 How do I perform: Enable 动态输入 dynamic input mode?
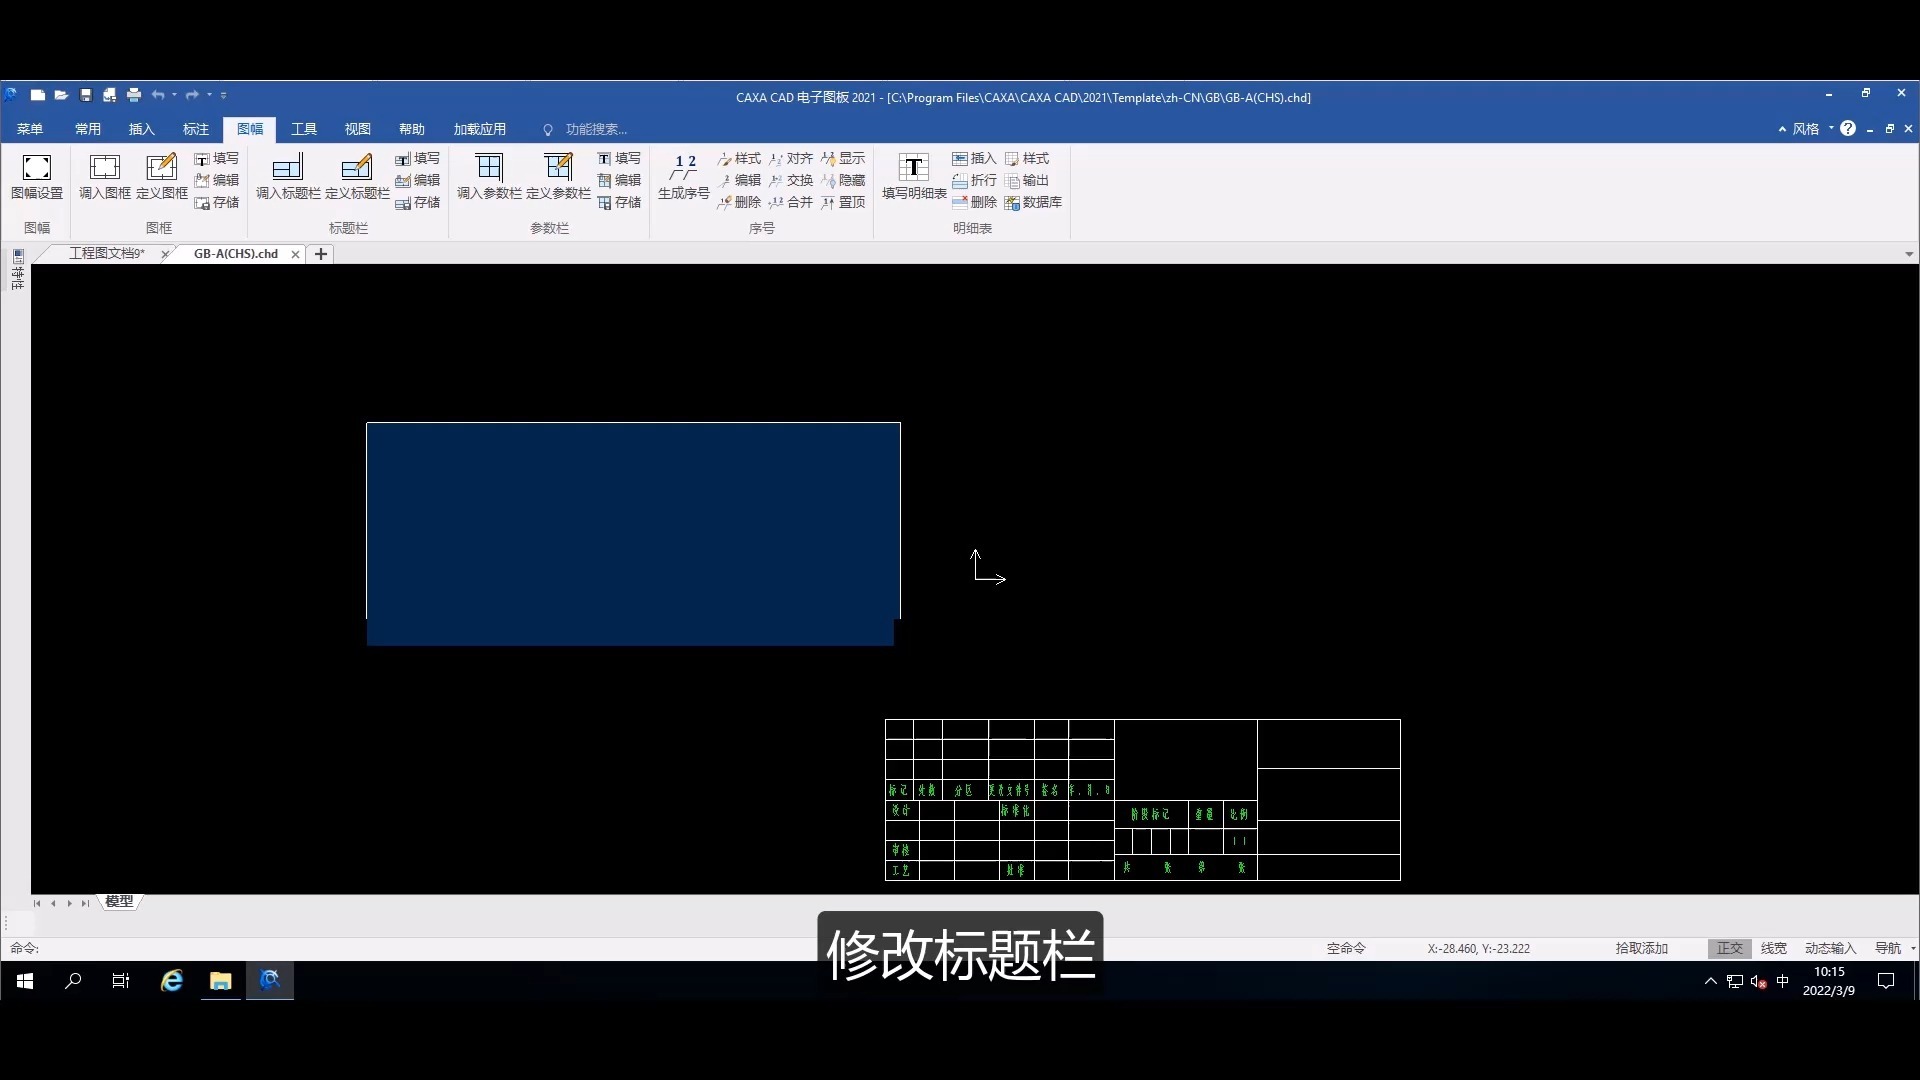(x=1829, y=948)
